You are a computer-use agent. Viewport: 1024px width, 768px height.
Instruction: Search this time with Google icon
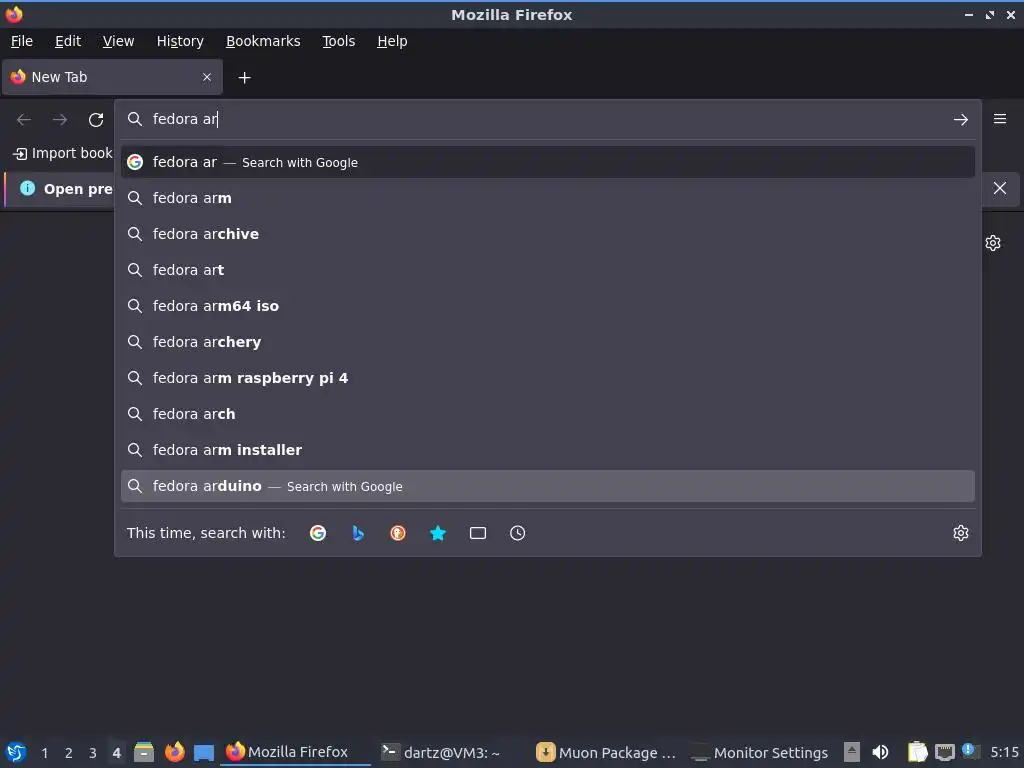pyautogui.click(x=318, y=533)
